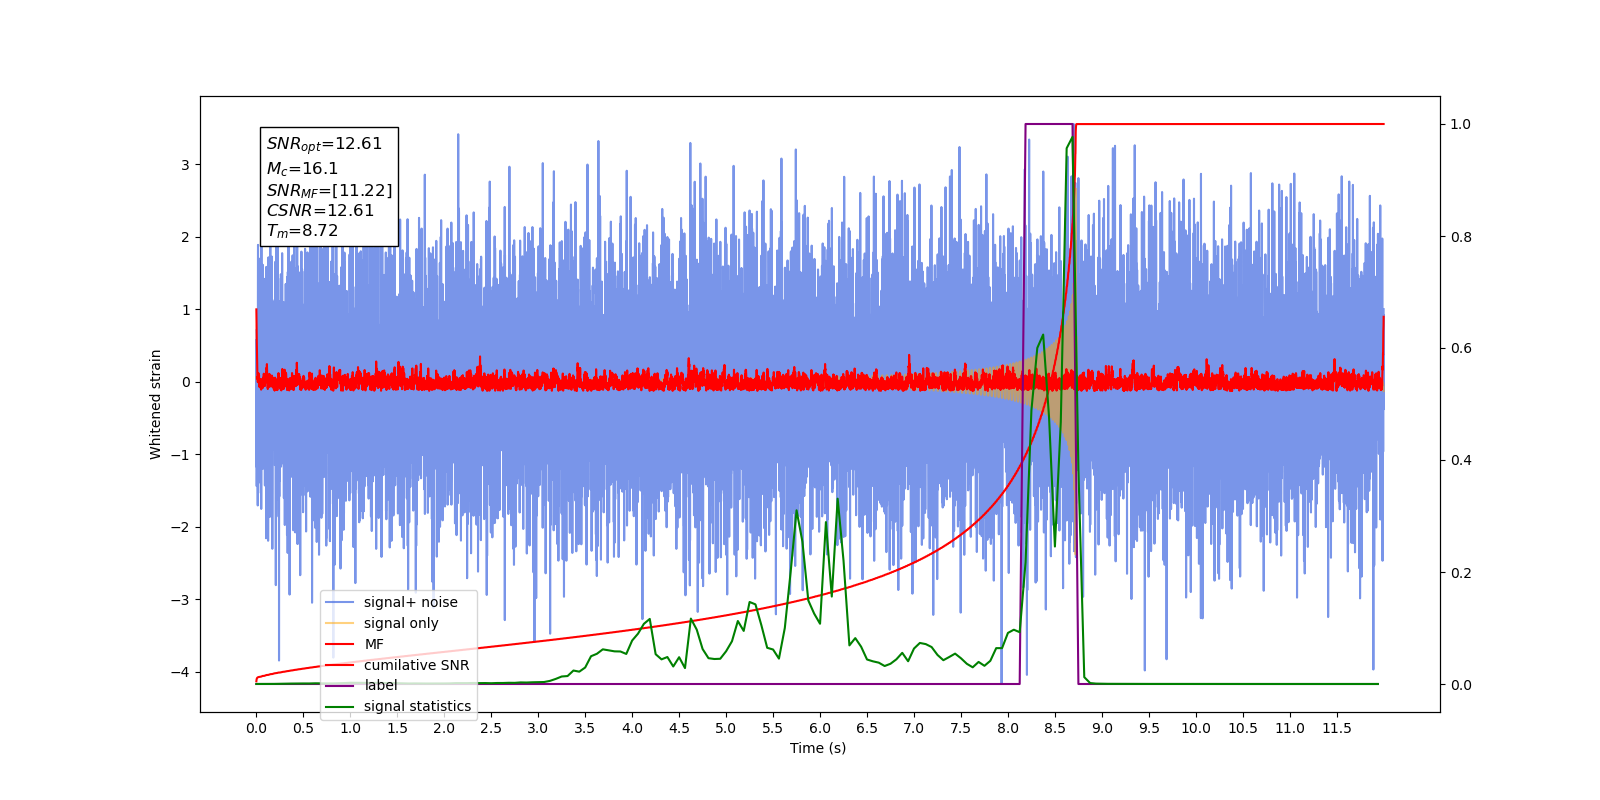Click the 1.5 tick label on the time axis
This screenshot has width=1600, height=800.
point(397,728)
